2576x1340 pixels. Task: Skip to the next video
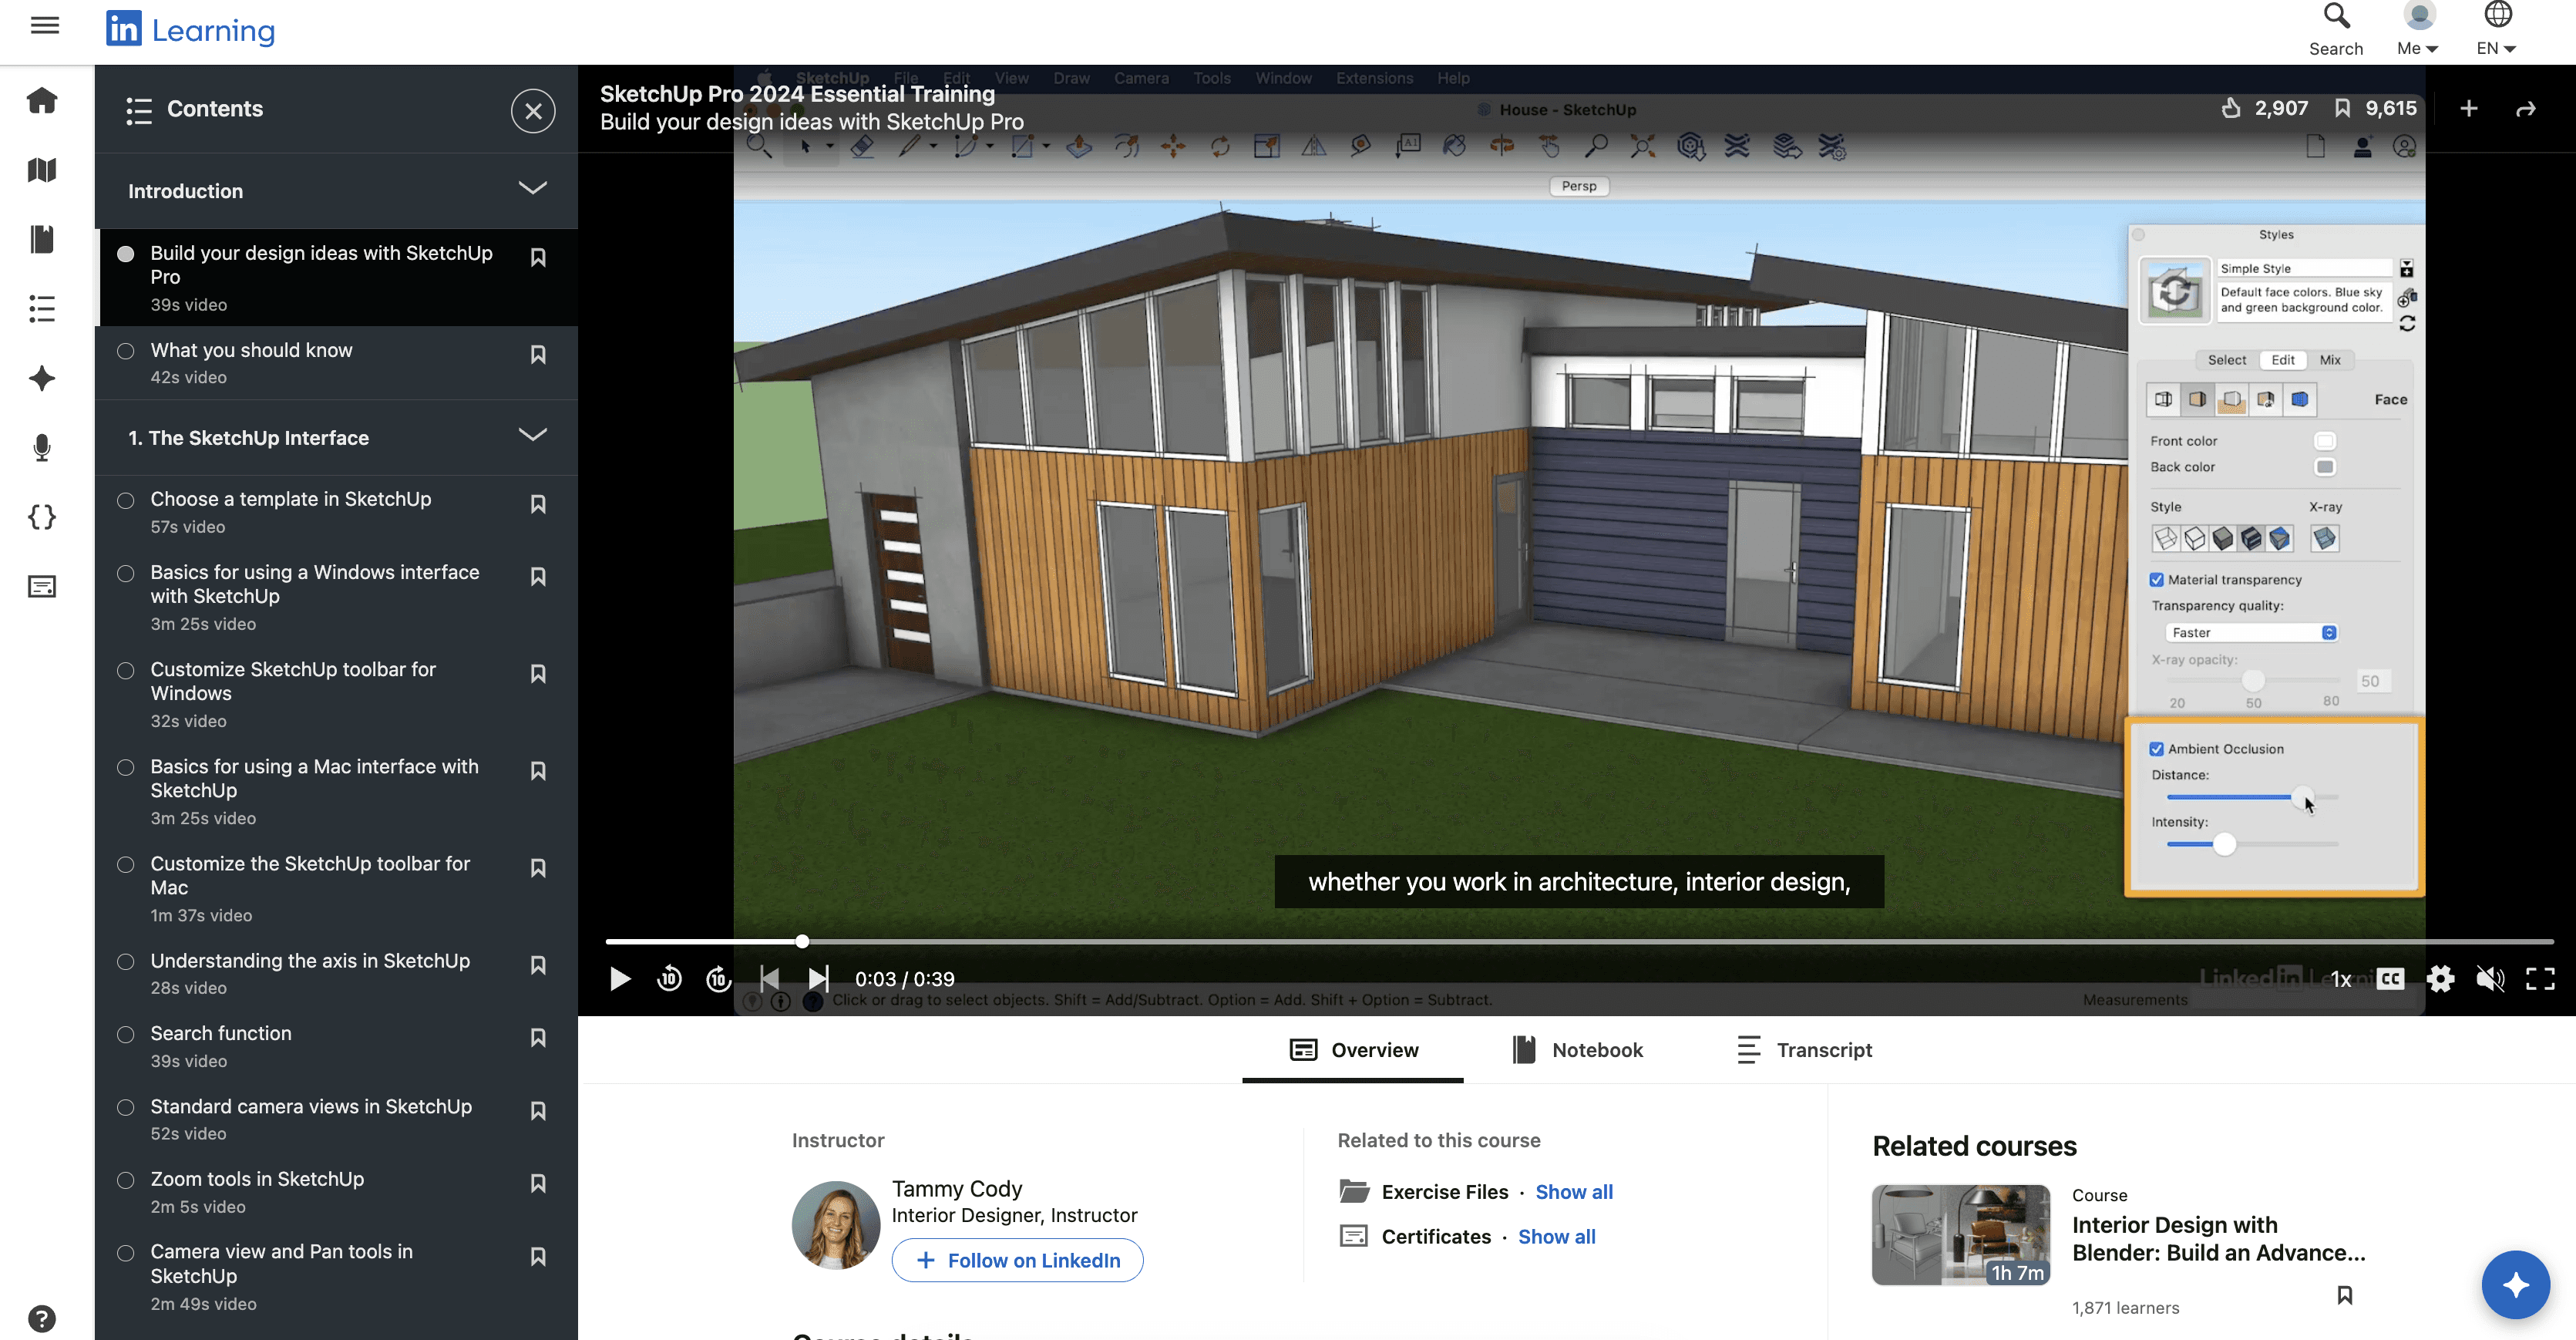point(818,978)
